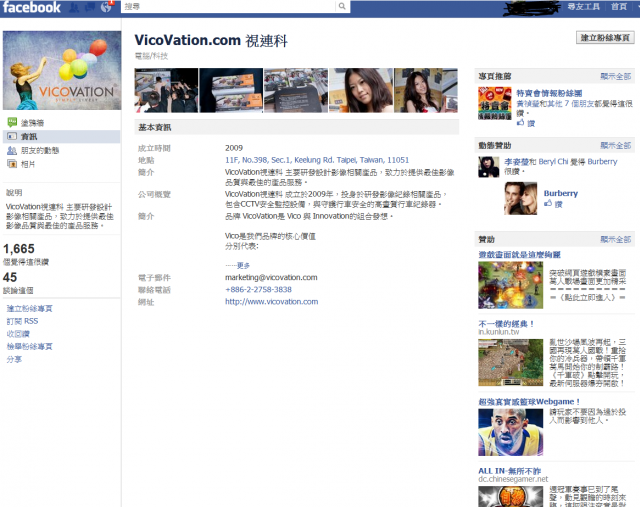Open the VicoVation profile picture
The width and height of the screenshot is (640, 507).
(x=62, y=70)
